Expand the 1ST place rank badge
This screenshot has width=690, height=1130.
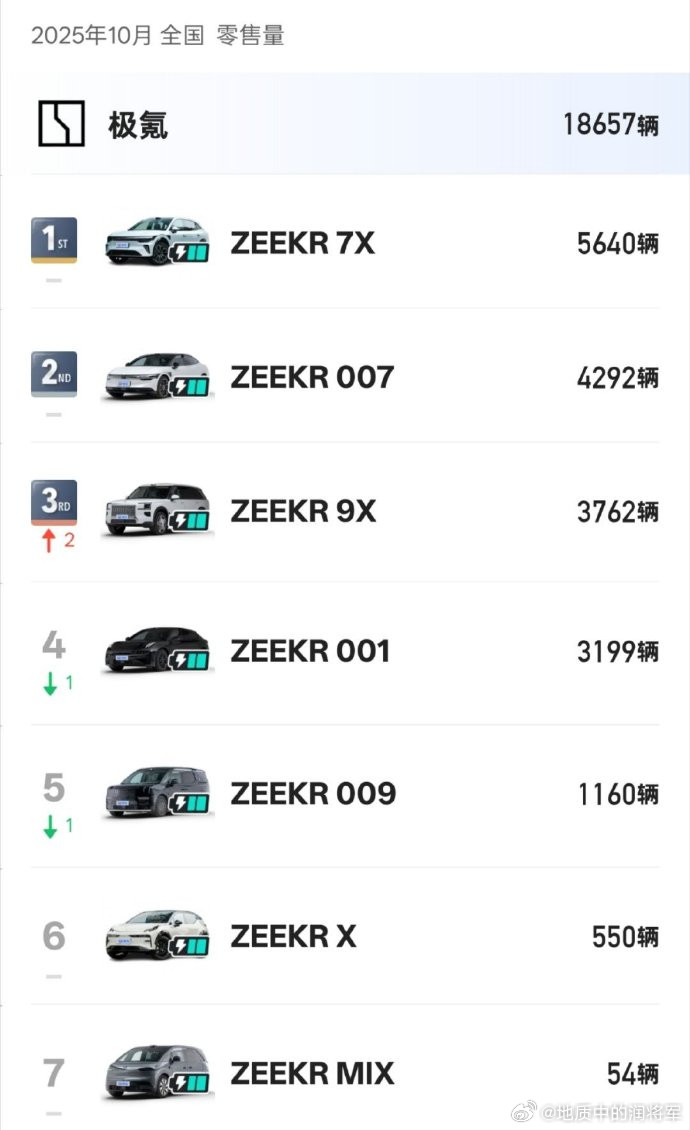click(x=53, y=240)
